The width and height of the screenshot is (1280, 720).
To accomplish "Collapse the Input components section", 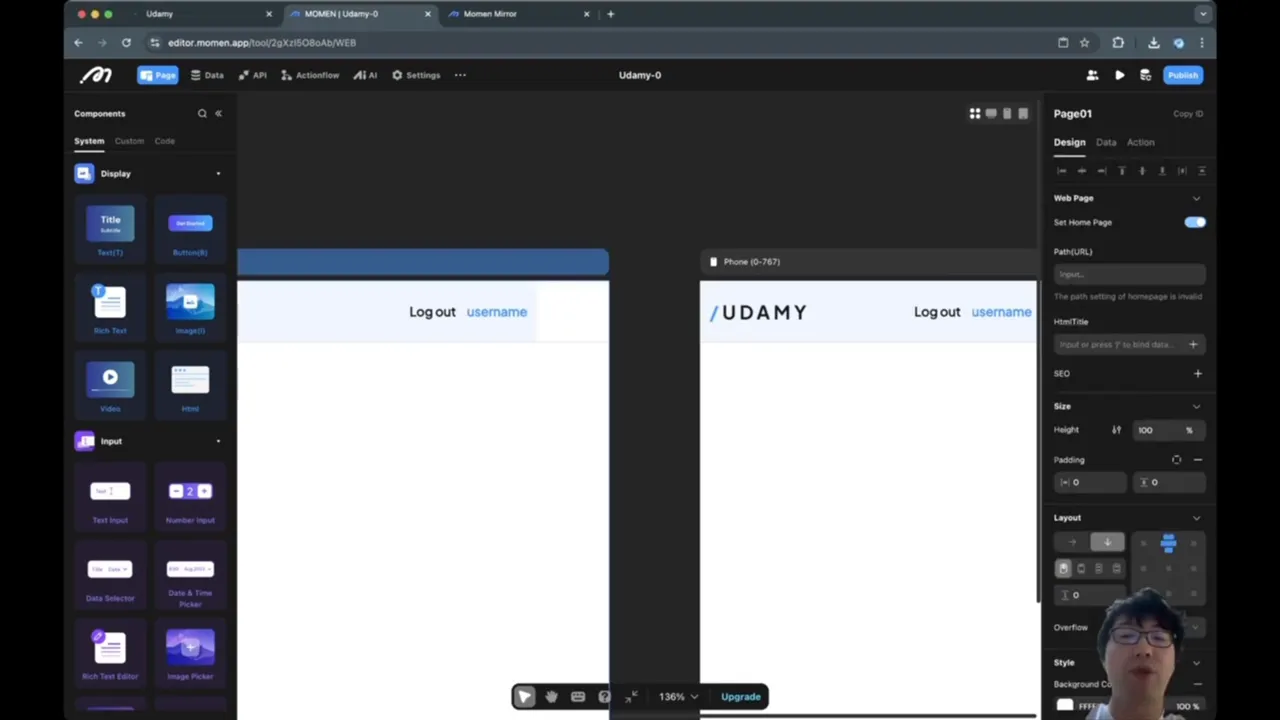I will (x=218, y=441).
